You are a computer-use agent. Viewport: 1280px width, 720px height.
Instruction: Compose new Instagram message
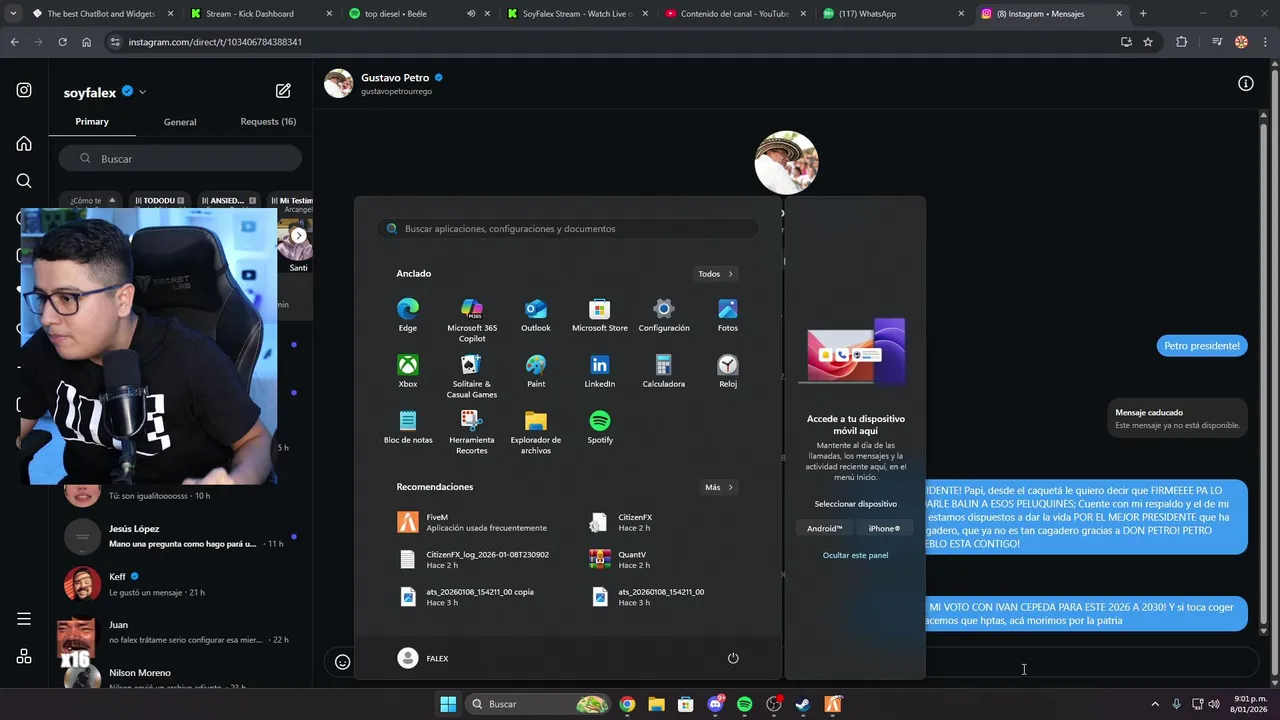283,91
